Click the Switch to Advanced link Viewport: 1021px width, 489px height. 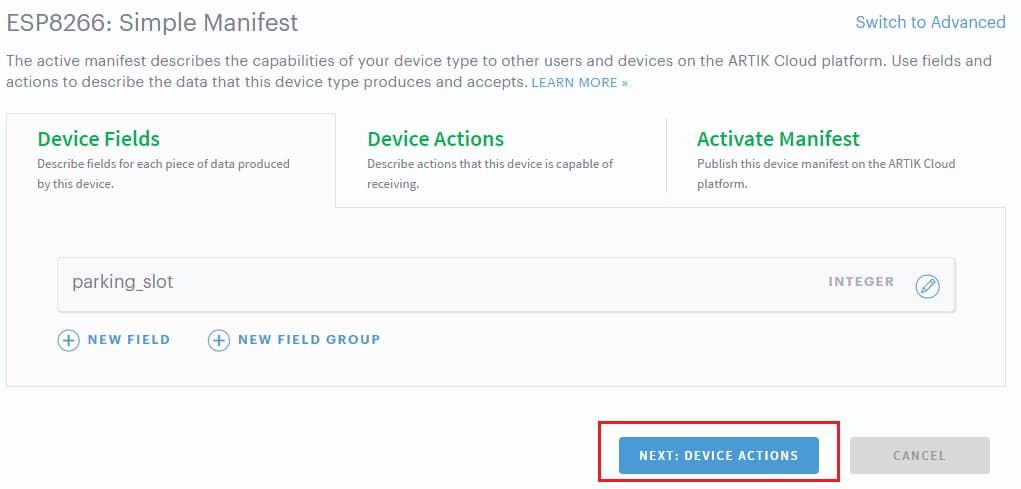pos(930,22)
